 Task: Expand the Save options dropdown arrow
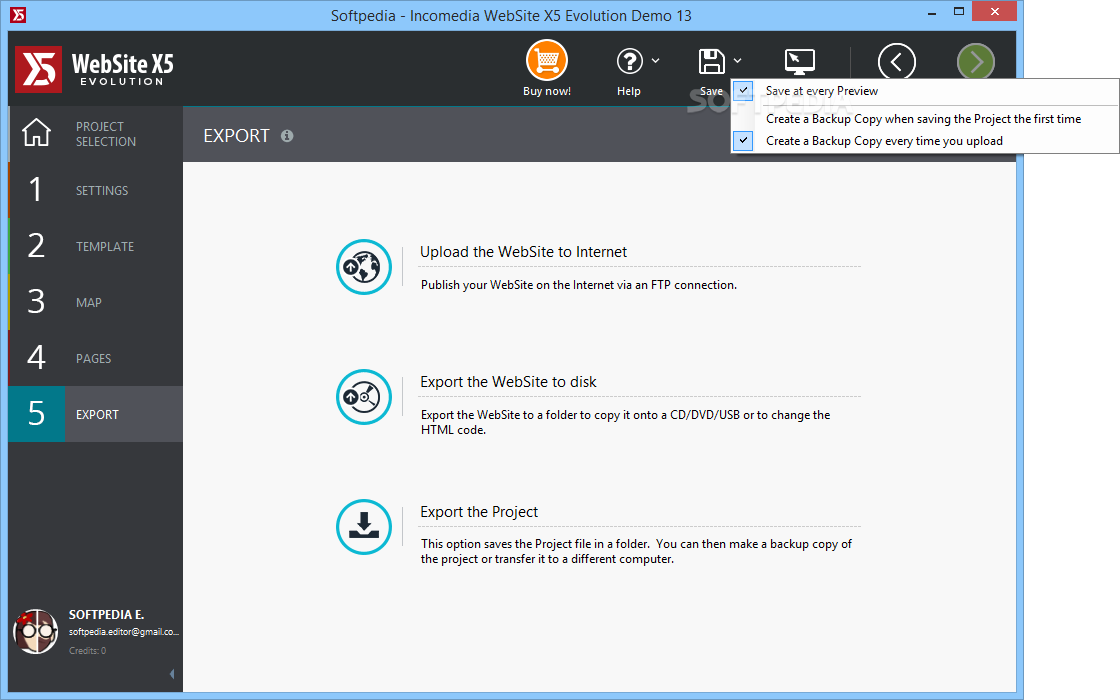click(738, 61)
